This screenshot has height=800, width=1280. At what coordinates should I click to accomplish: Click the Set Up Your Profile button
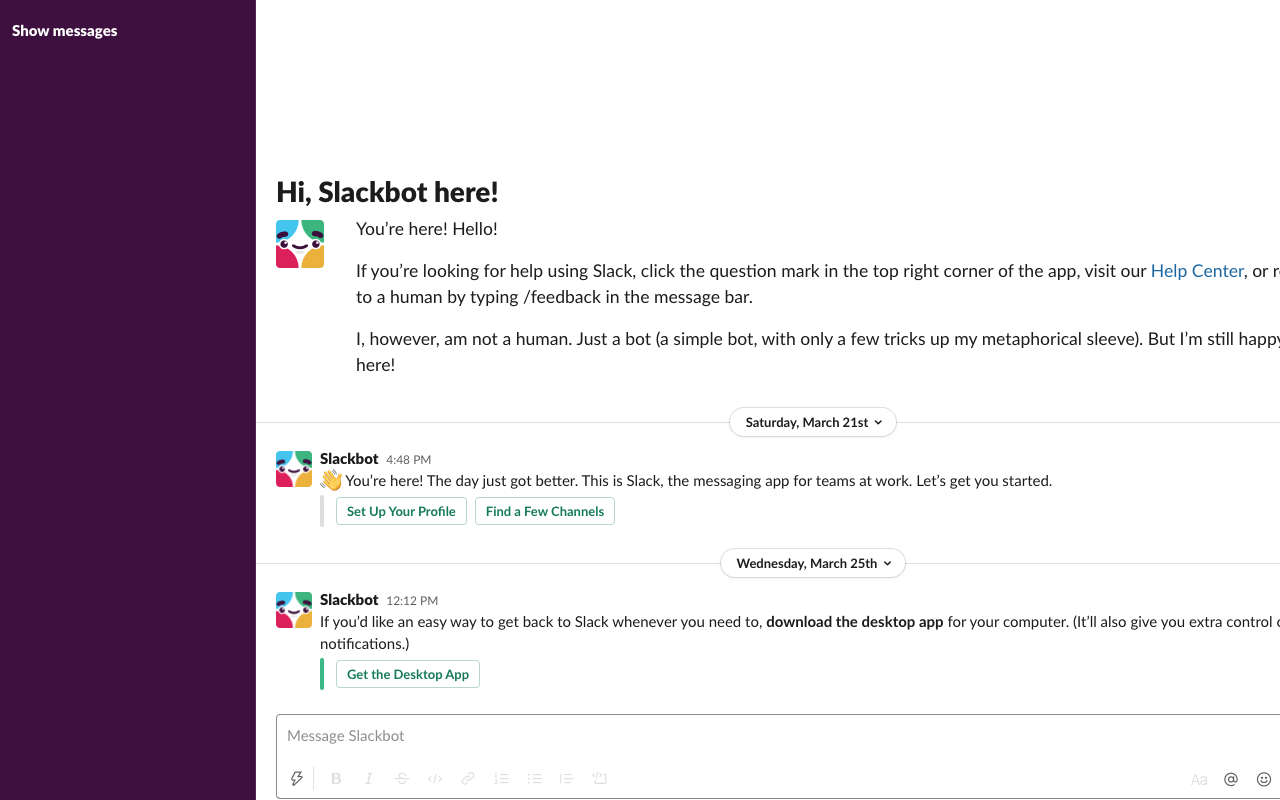tap(401, 511)
